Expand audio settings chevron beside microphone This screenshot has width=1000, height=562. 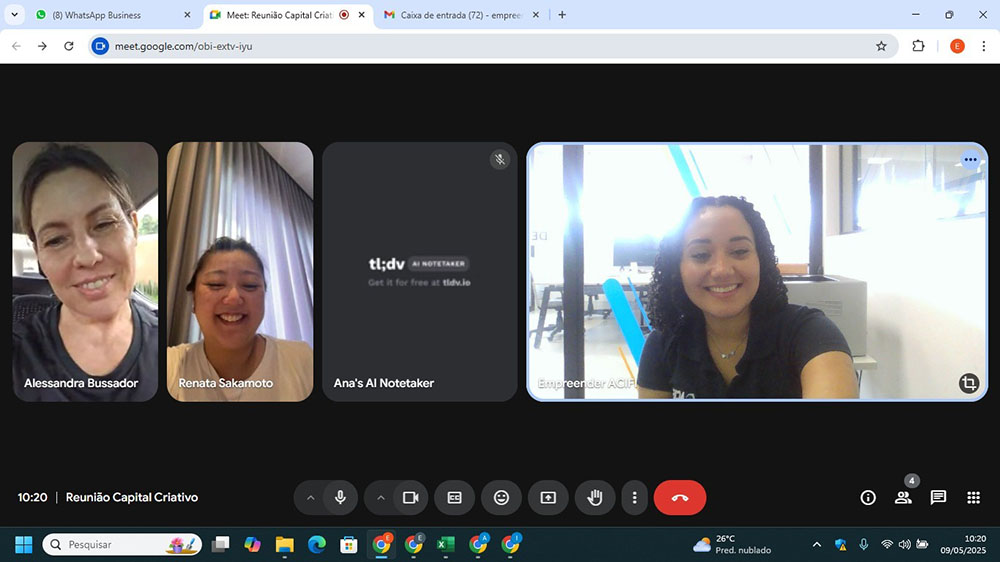pos(310,497)
